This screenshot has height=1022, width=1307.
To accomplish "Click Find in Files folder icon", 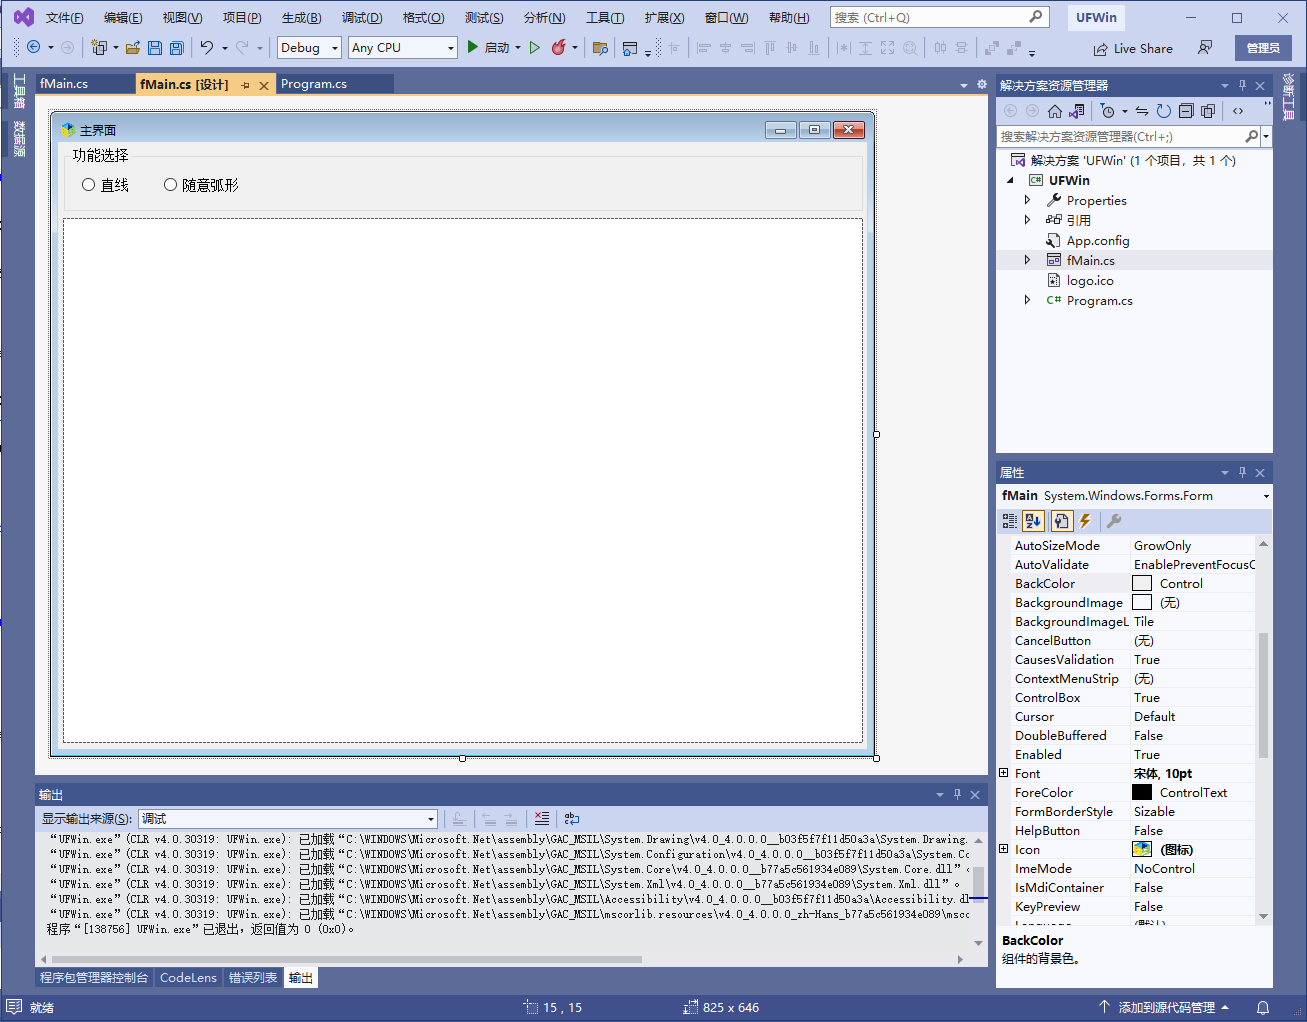I will (600, 47).
